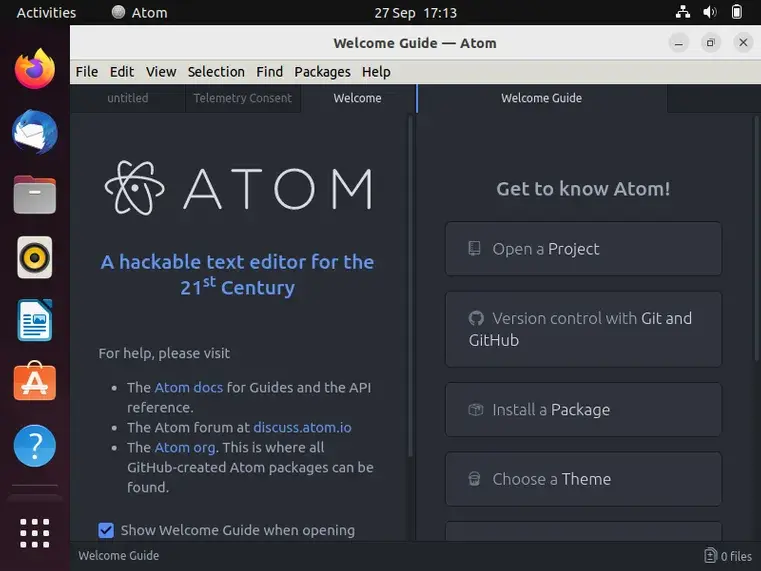
Task: Click the Atom app icon in top bar
Action: pos(118,12)
